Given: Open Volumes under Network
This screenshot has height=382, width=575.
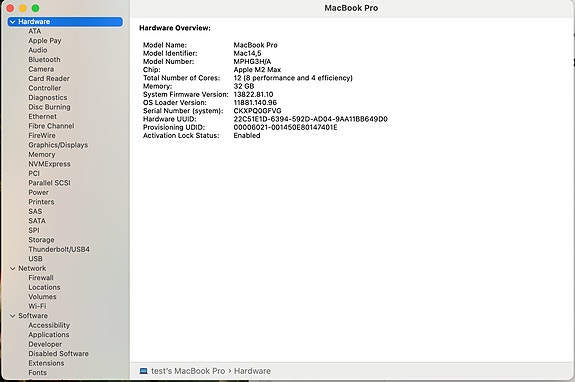Looking at the screenshot, I should [x=42, y=297].
